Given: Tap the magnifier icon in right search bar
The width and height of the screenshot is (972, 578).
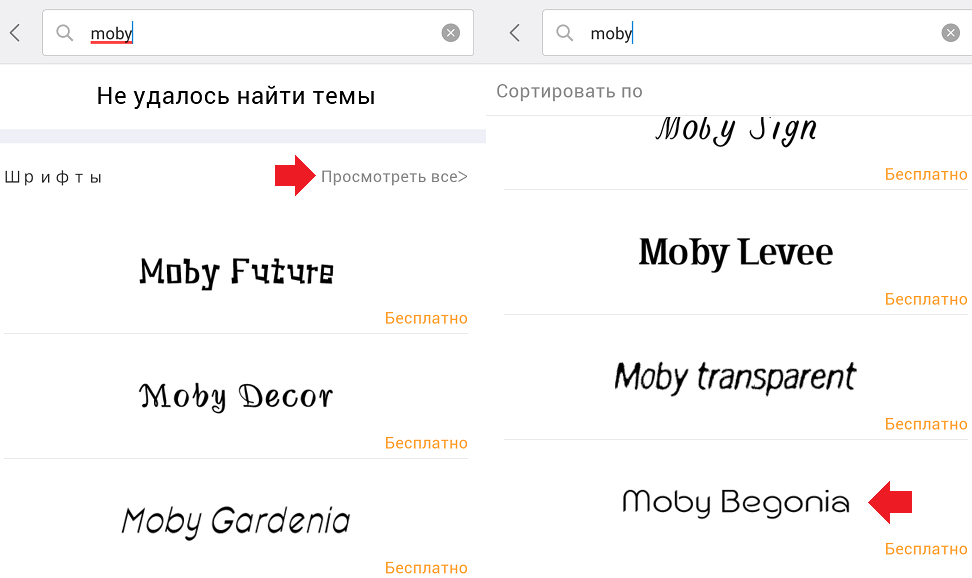Looking at the screenshot, I should pyautogui.click(x=565, y=33).
